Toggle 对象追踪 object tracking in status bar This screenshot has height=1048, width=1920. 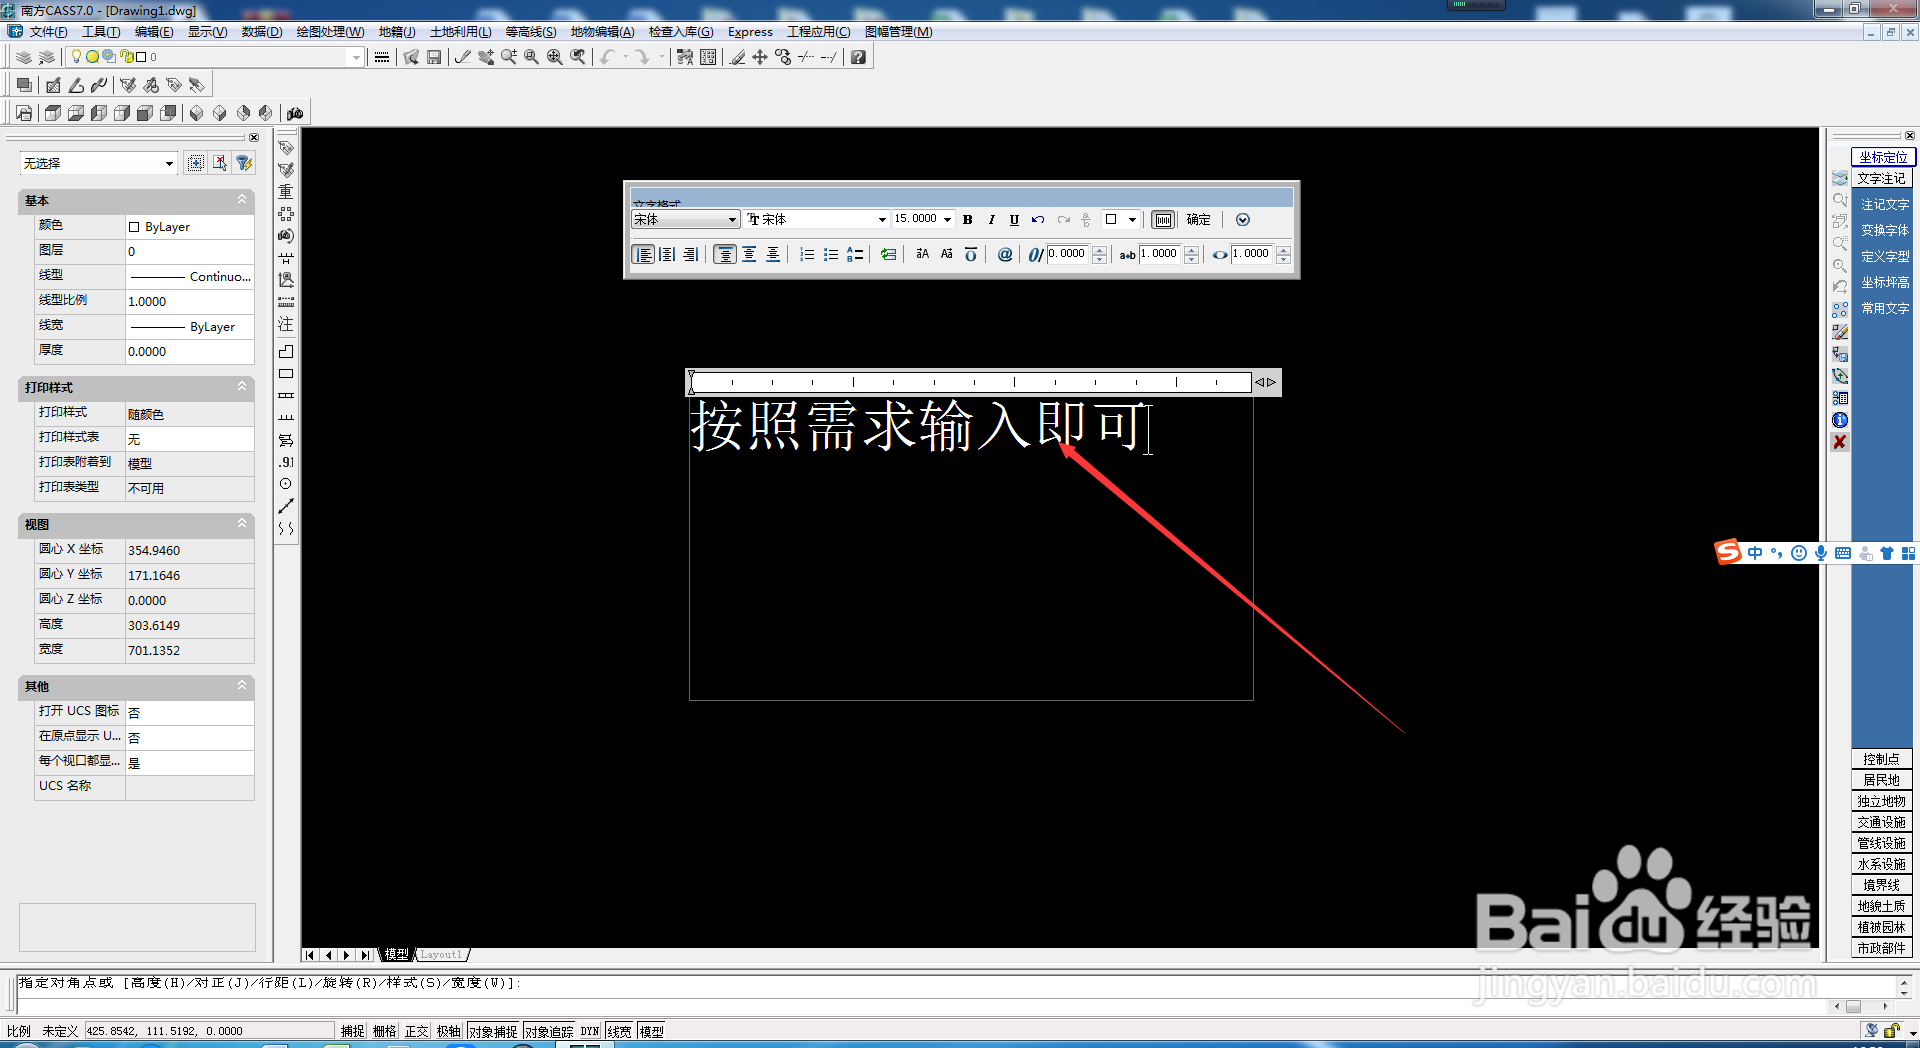(549, 1031)
